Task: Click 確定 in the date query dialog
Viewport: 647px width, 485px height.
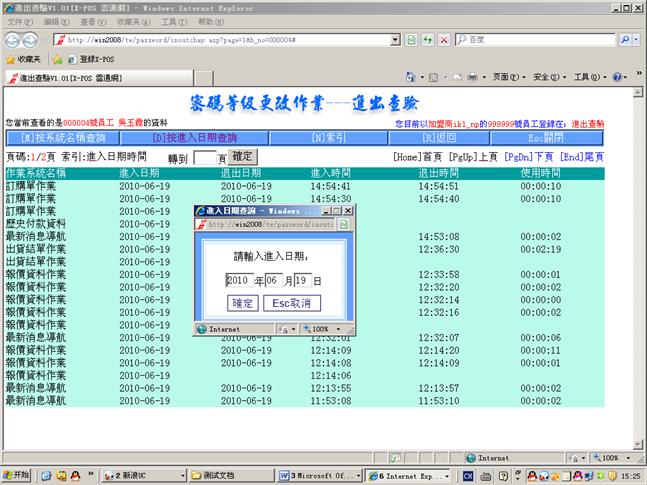Action: (x=243, y=303)
